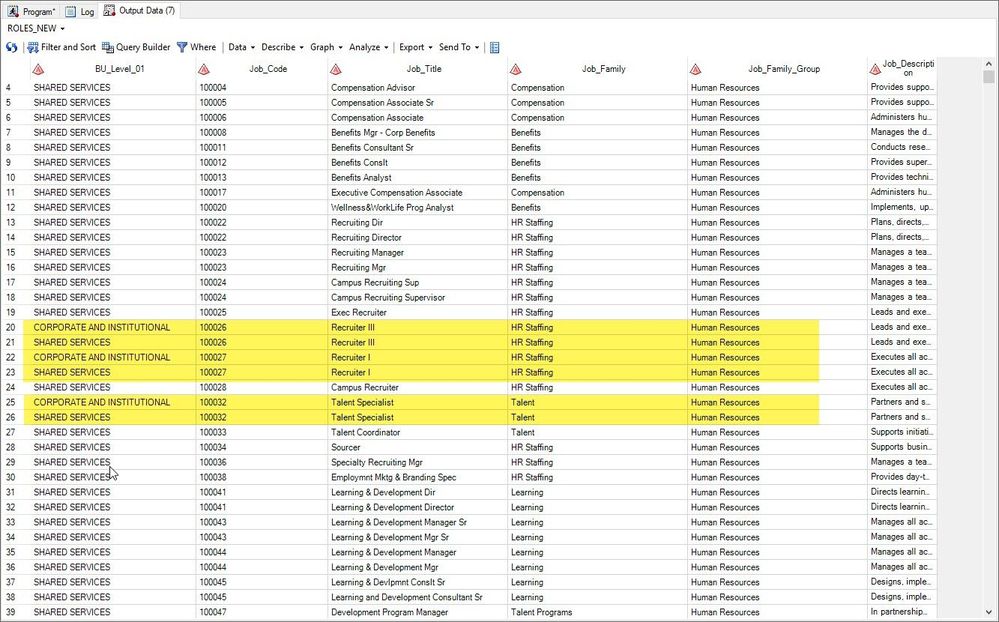Viewport: 999px width, 622px height.
Task: Click the table properties icon after Send To
Action: 494,47
